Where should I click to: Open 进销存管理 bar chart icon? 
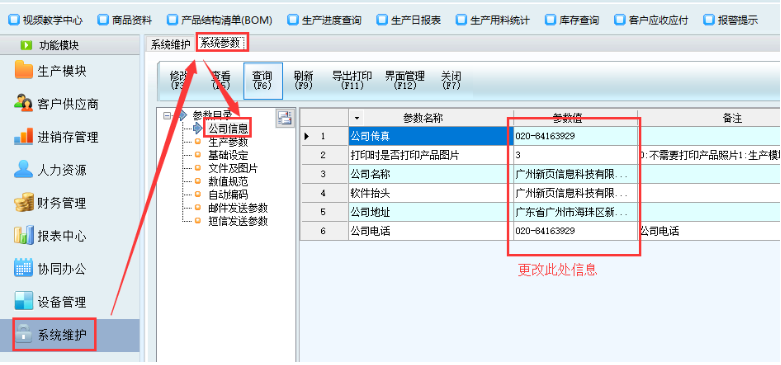[23, 136]
